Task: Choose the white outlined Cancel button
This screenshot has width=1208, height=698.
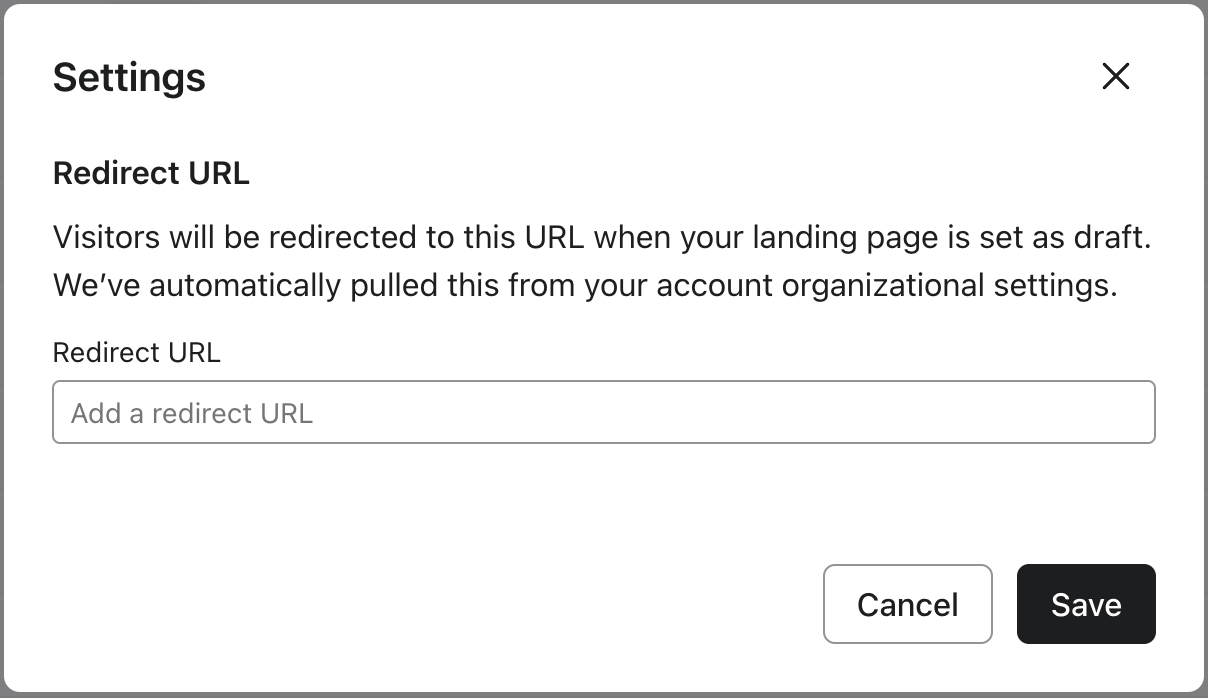Action: point(907,604)
